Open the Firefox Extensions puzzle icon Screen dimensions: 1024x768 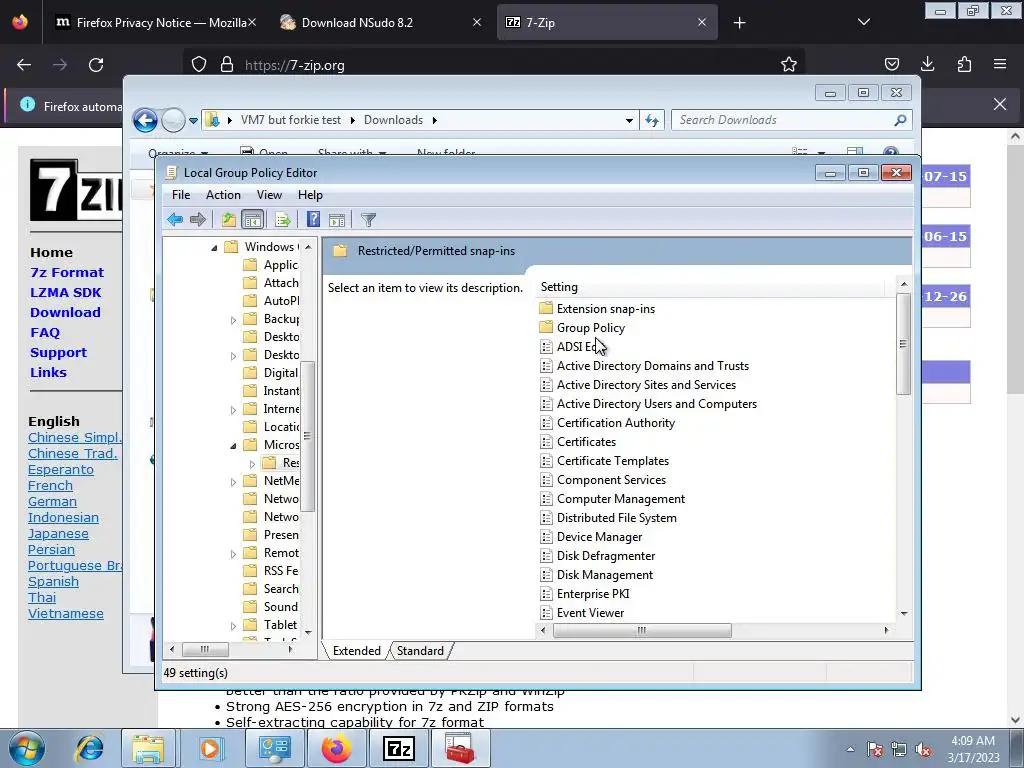(x=964, y=64)
